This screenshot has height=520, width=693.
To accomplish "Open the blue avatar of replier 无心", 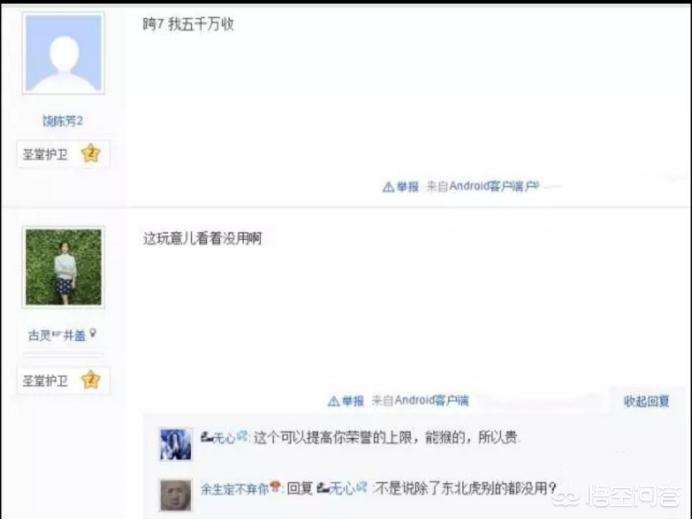I will (x=176, y=444).
